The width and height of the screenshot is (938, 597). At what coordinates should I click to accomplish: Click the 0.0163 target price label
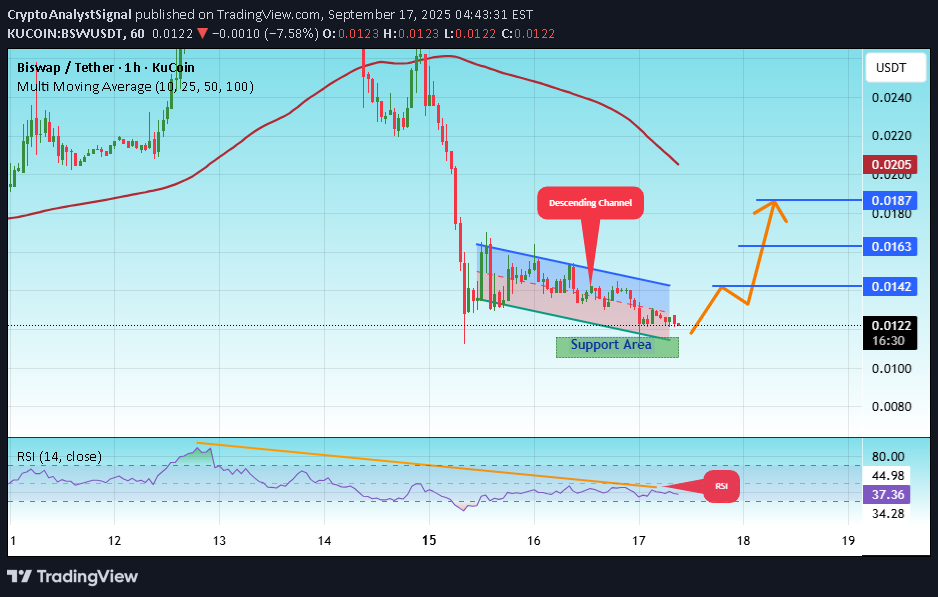891,246
